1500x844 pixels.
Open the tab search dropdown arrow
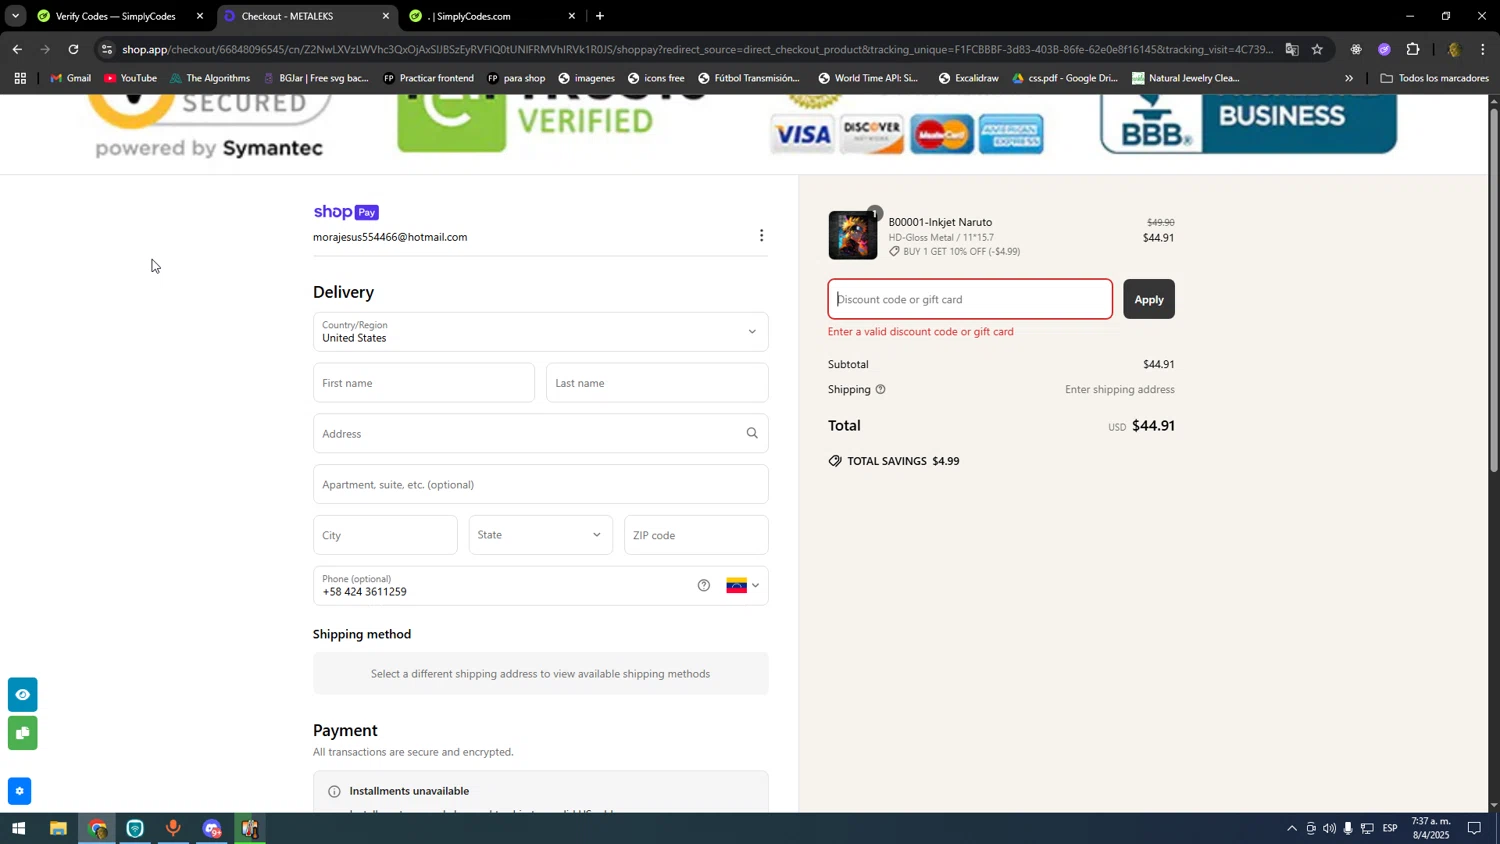click(15, 16)
